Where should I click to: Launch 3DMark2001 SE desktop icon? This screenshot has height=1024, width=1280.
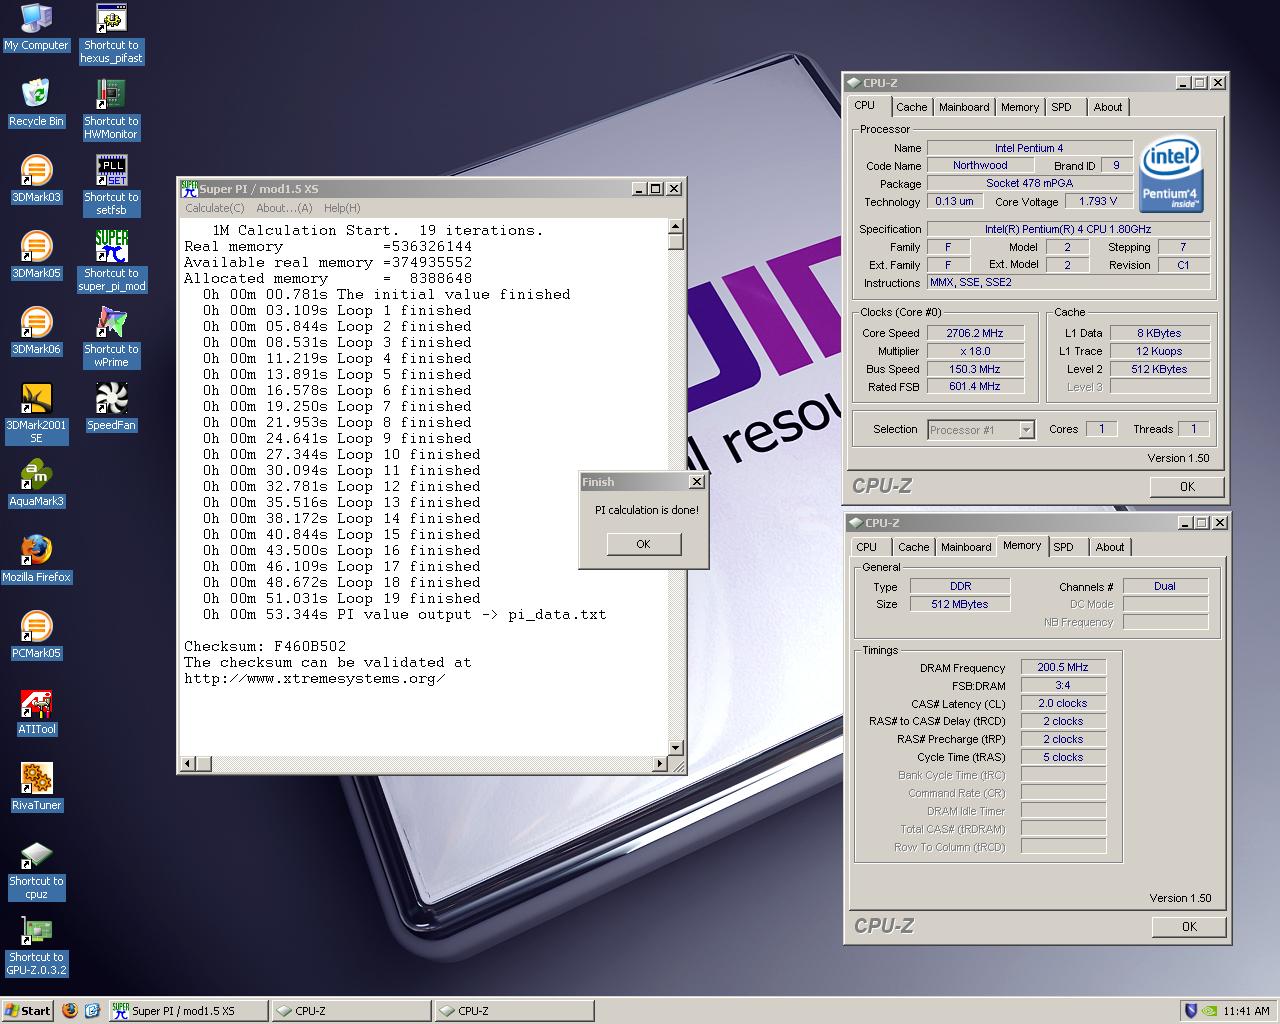[x=36, y=413]
